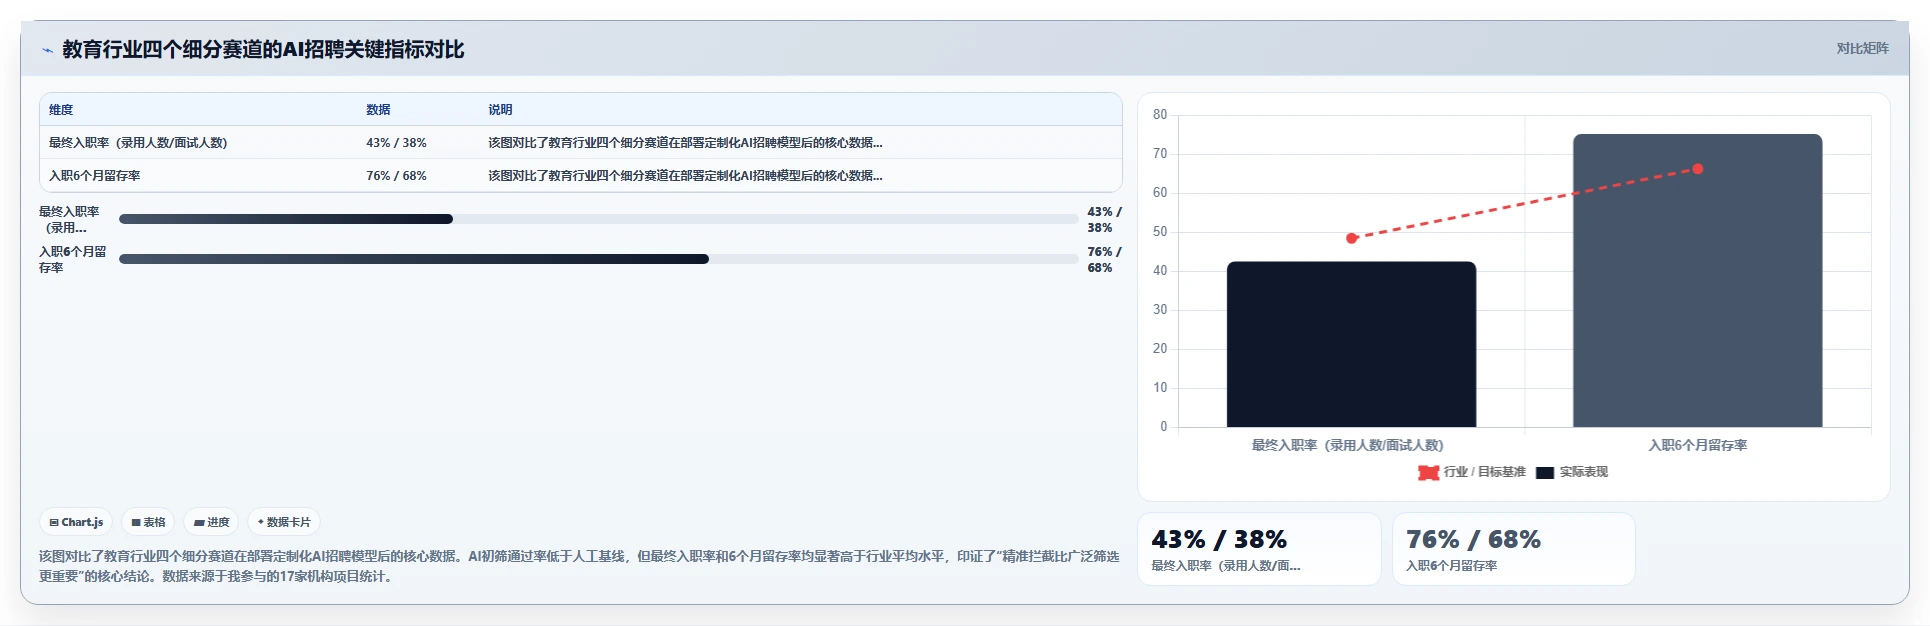This screenshot has height=626, width=1930.
Task: Click progress value 43% / 38% beside bar
Action: [x=1104, y=220]
